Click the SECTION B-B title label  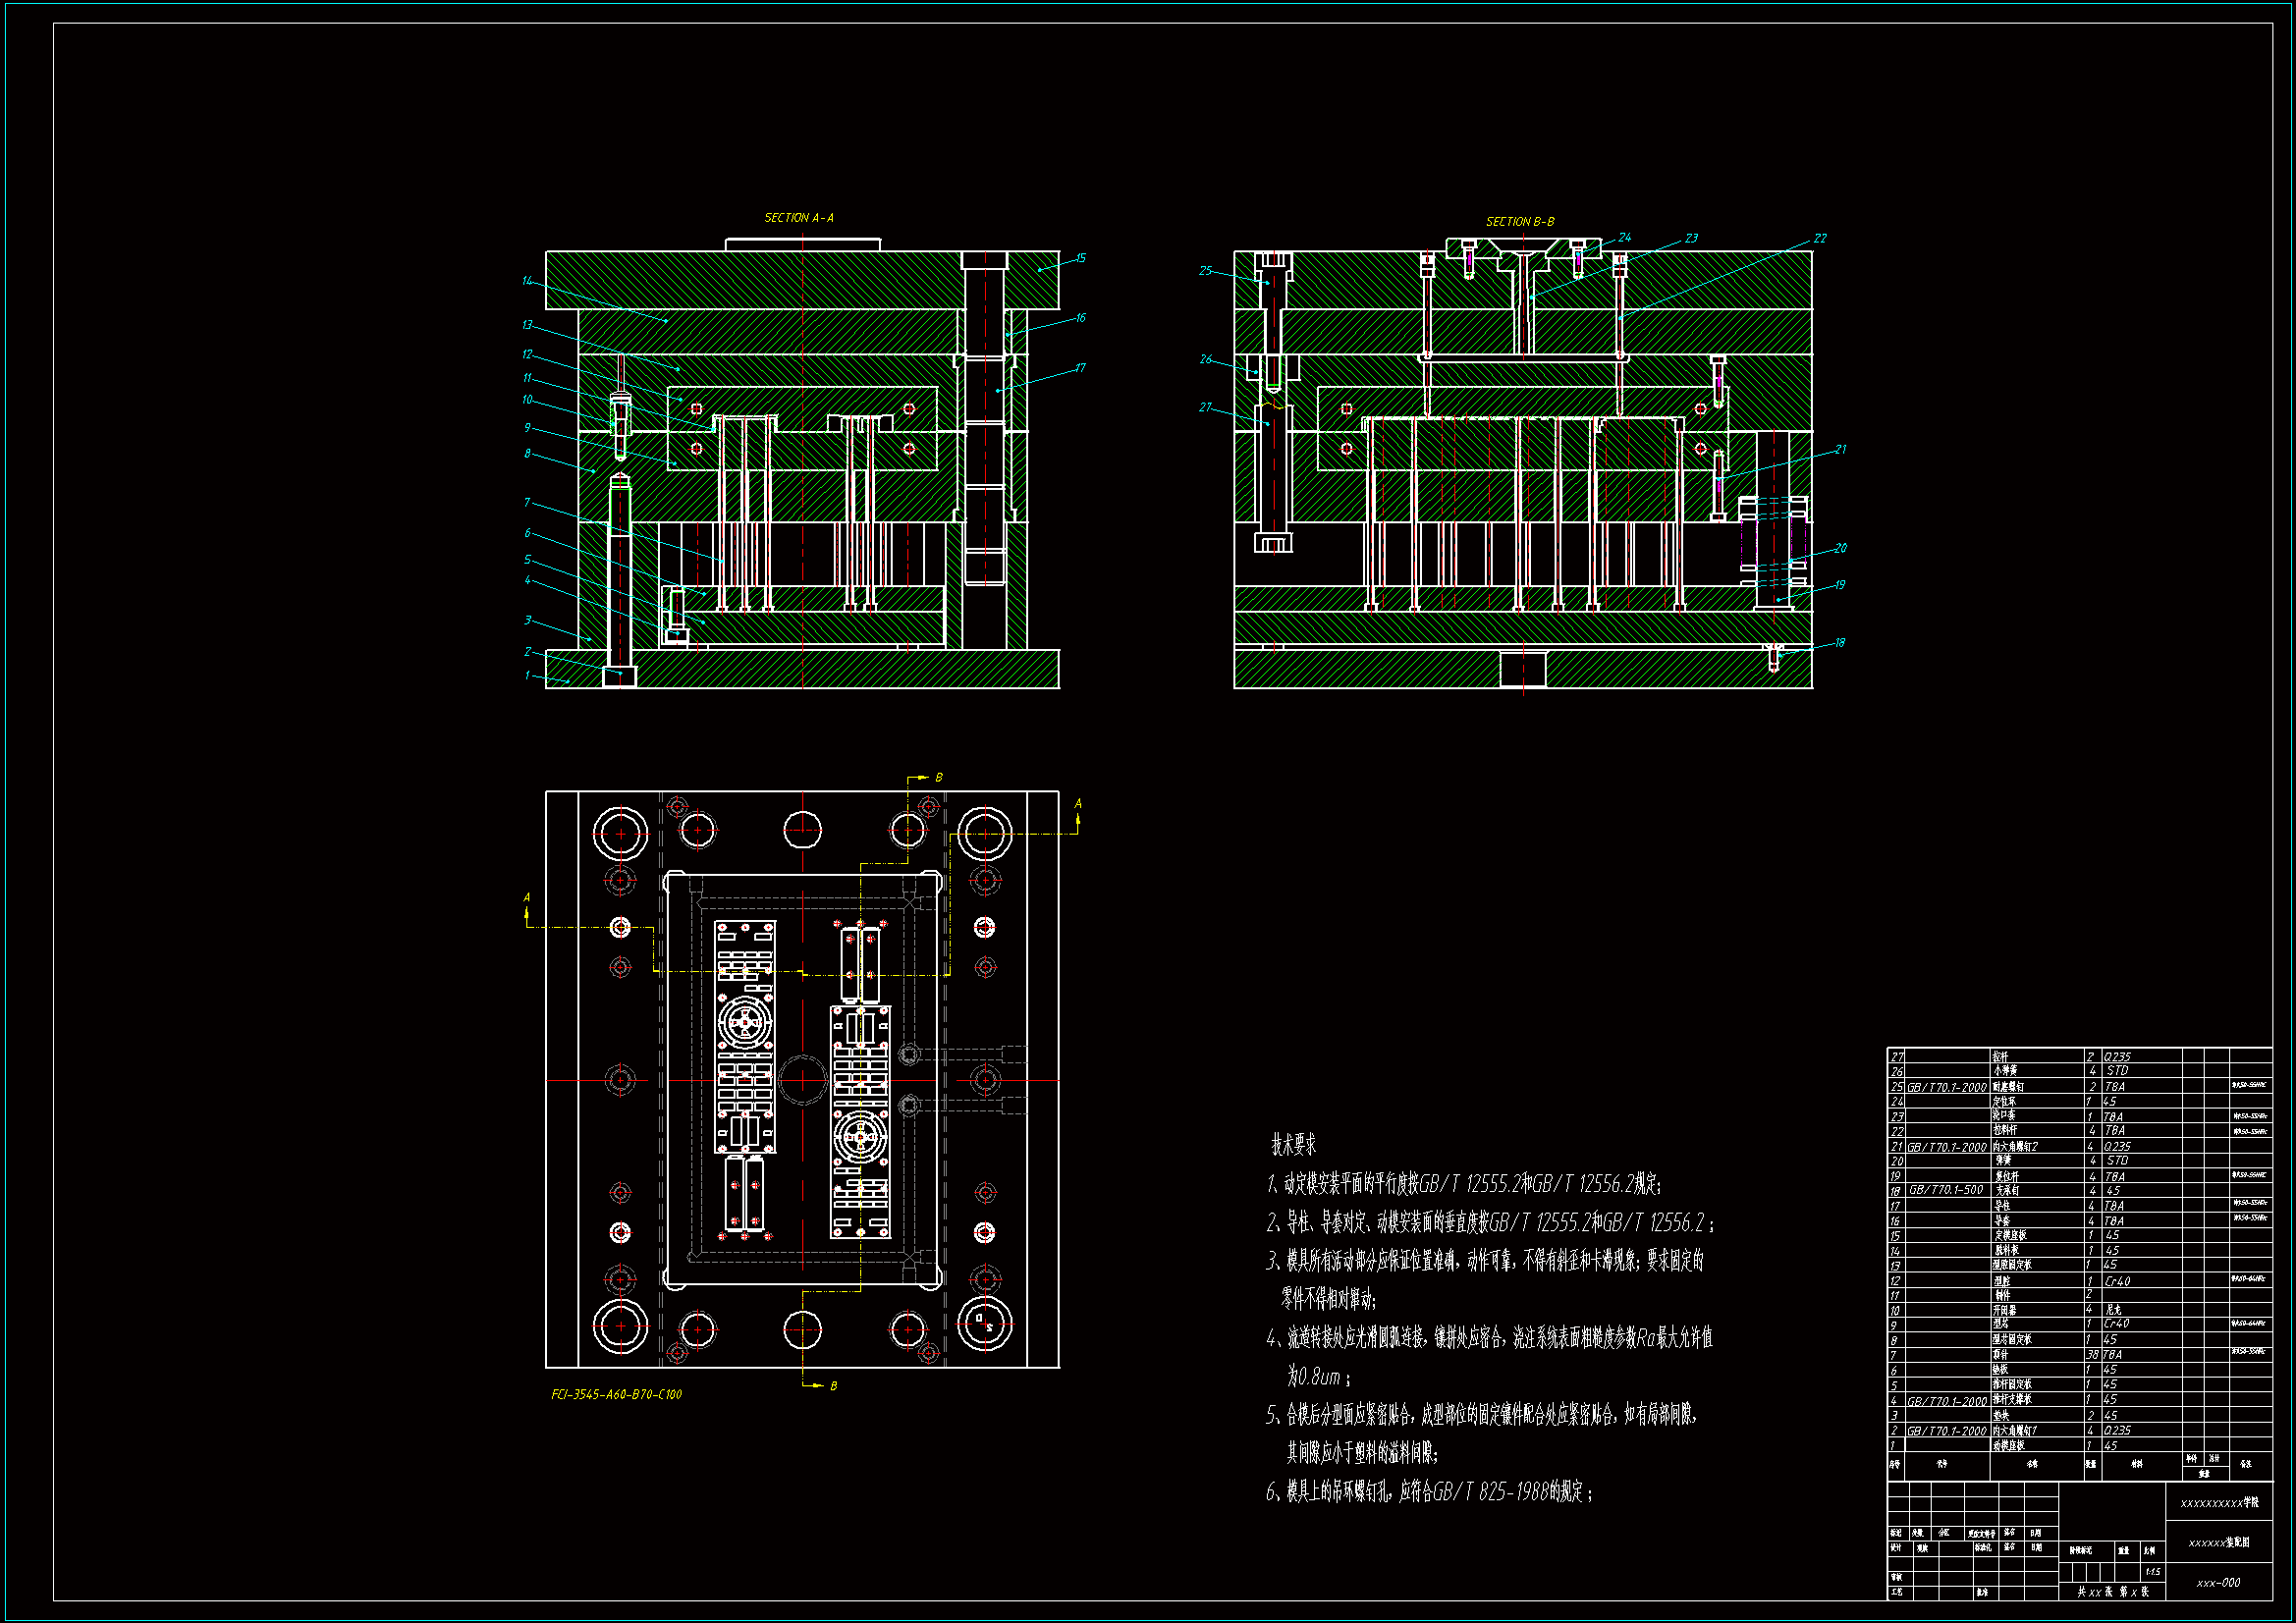click(1519, 222)
